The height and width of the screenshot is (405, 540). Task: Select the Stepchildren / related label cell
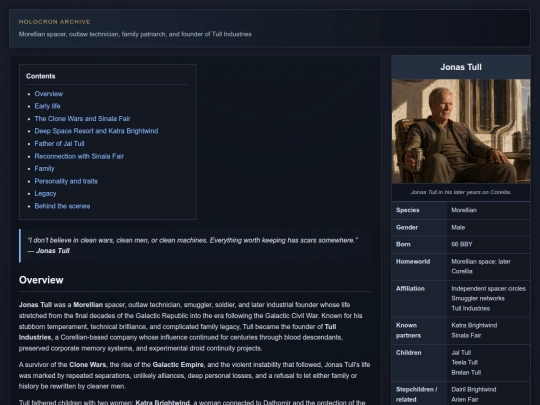tap(419, 394)
